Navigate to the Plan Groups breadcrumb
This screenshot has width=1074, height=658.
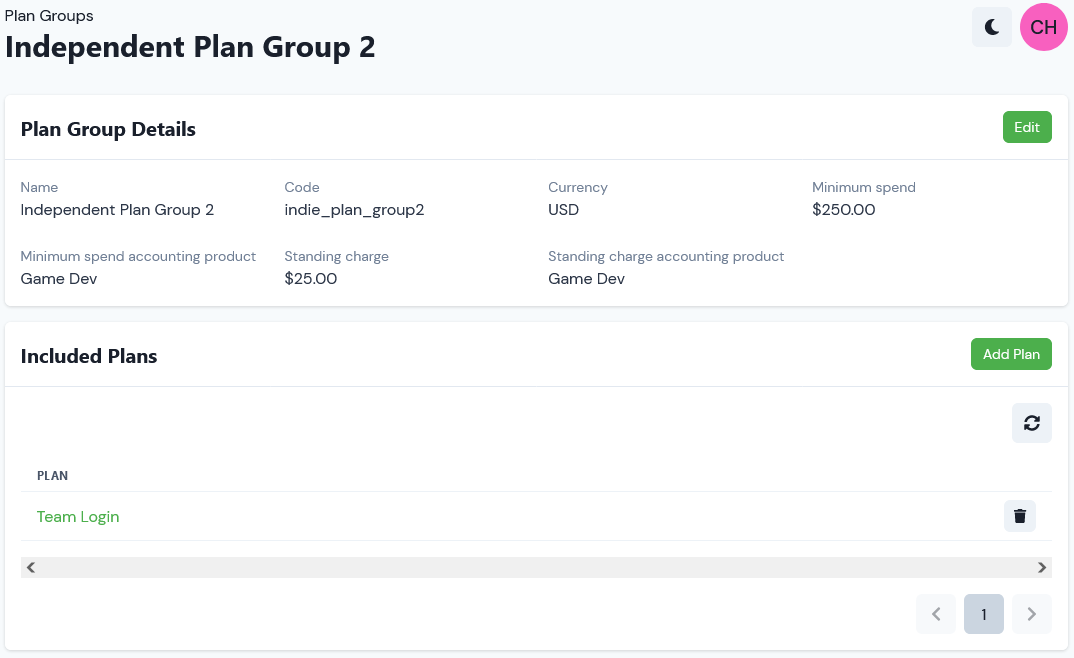coord(49,16)
